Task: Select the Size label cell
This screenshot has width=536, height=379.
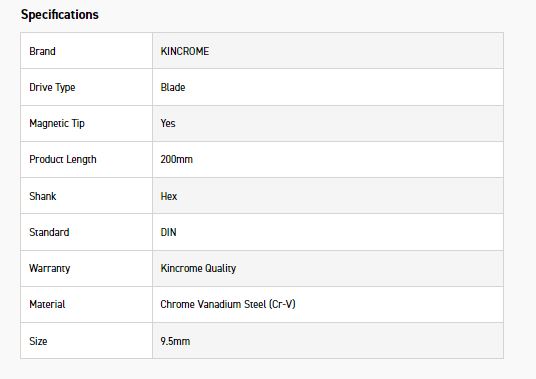Action: [86, 341]
